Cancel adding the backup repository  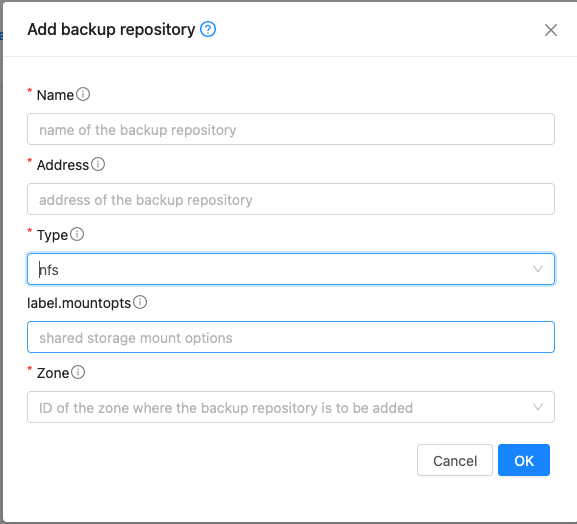tap(455, 460)
